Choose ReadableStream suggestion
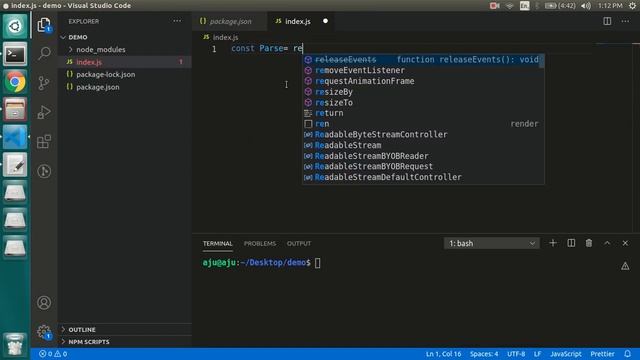Viewport: 640px width, 360px height. point(423,145)
